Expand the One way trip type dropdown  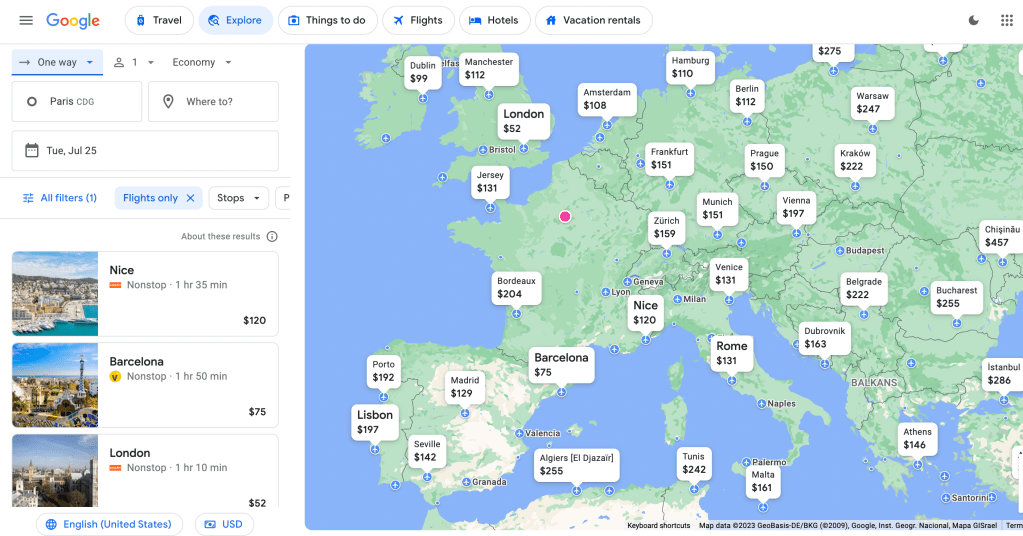point(58,62)
